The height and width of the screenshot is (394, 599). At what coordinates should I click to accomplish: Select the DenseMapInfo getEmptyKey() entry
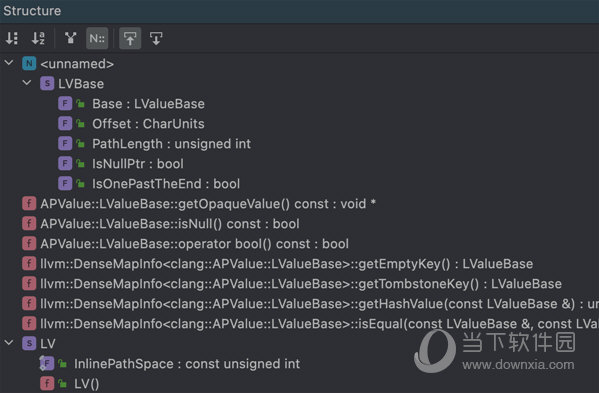[x=287, y=264]
